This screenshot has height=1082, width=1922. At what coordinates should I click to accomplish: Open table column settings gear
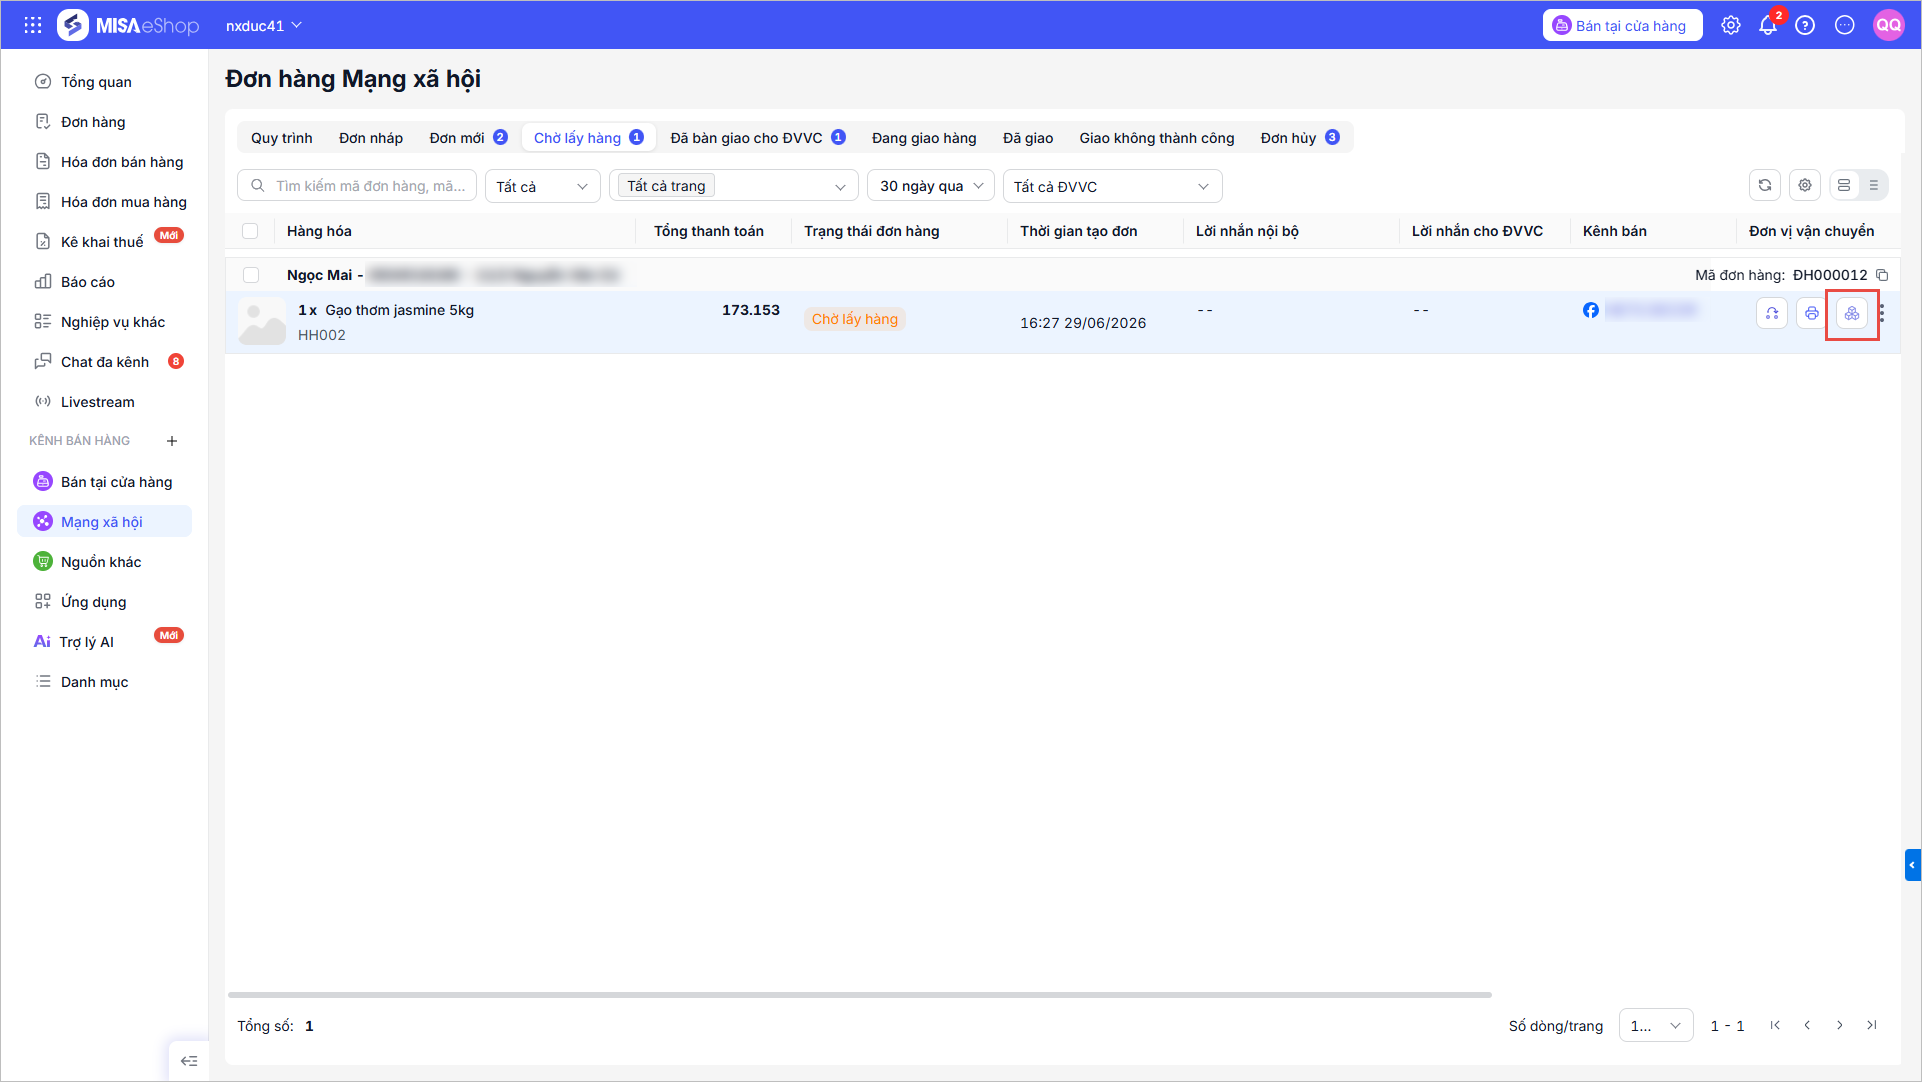1805,185
